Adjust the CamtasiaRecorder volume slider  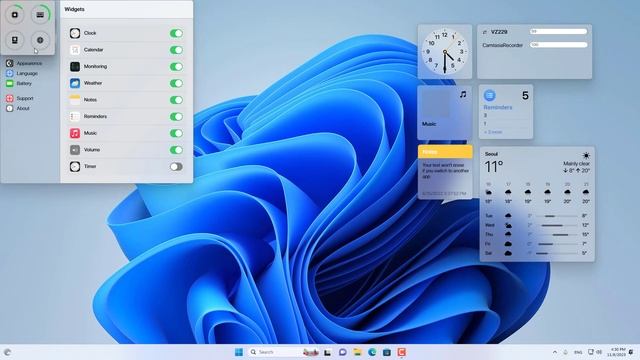pos(558,45)
